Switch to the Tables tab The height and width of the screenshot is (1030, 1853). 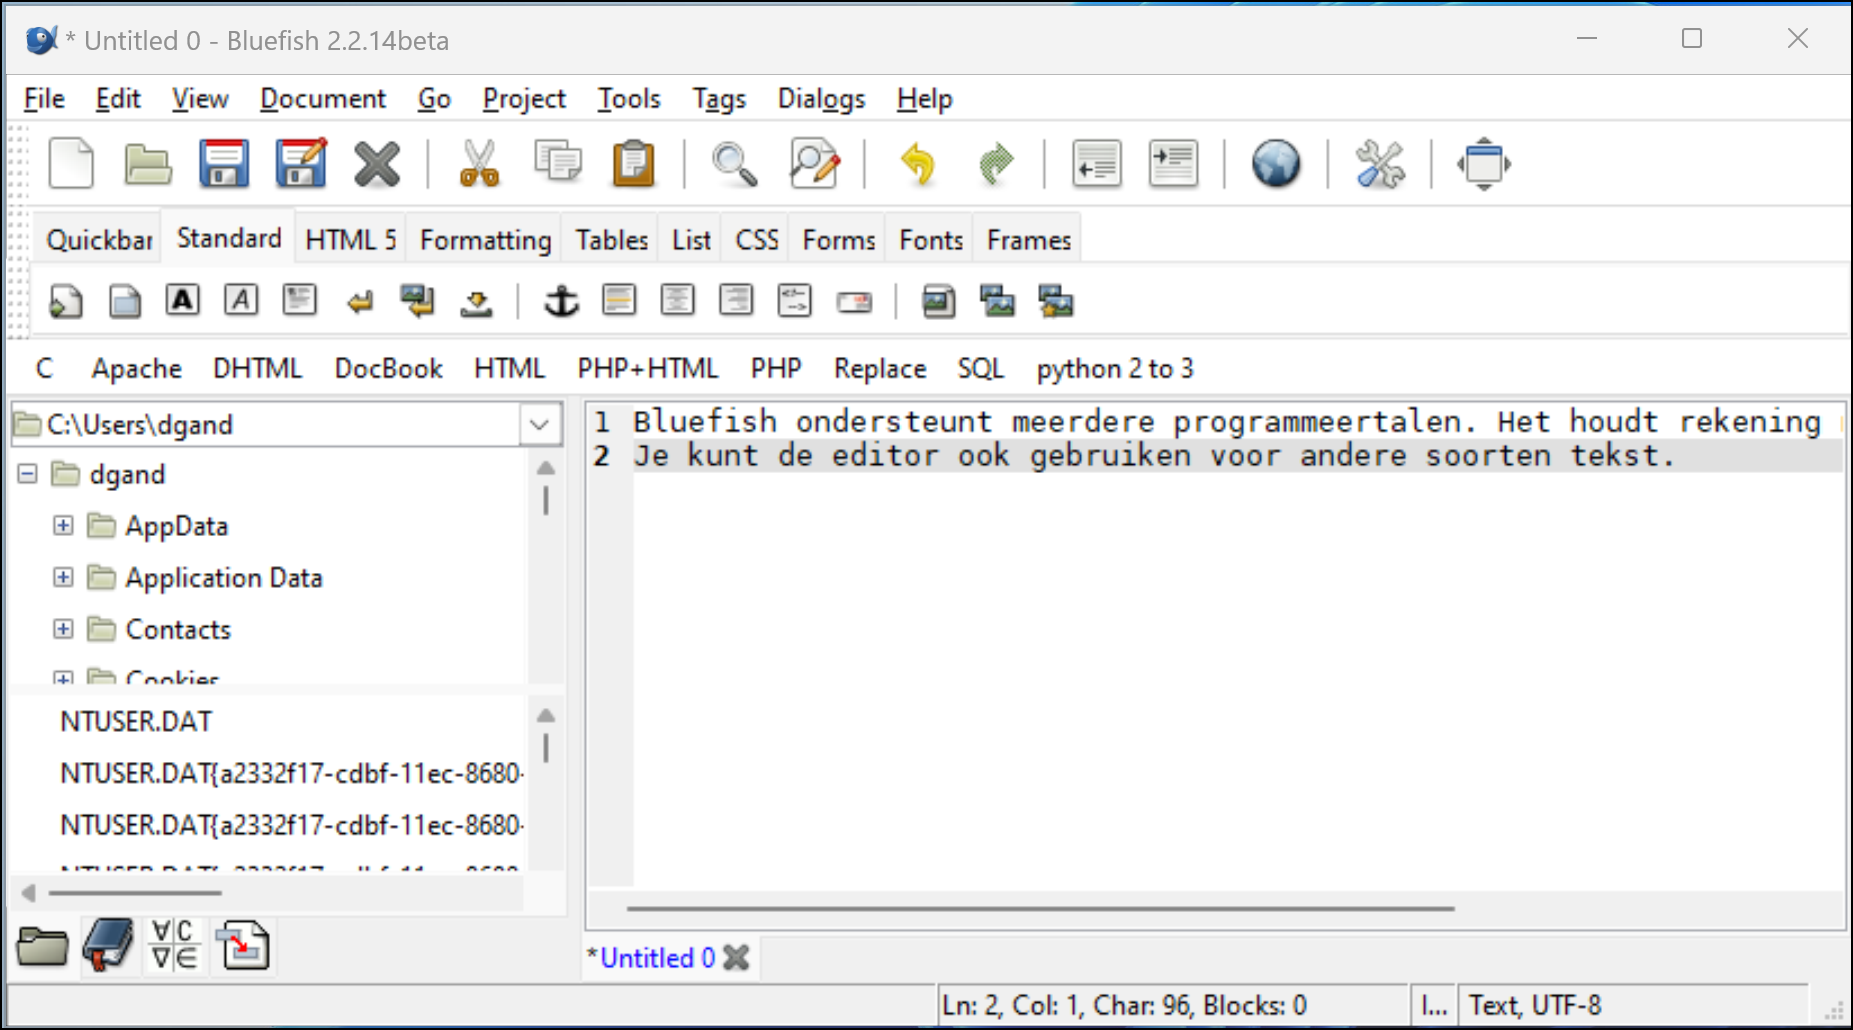tap(611, 240)
